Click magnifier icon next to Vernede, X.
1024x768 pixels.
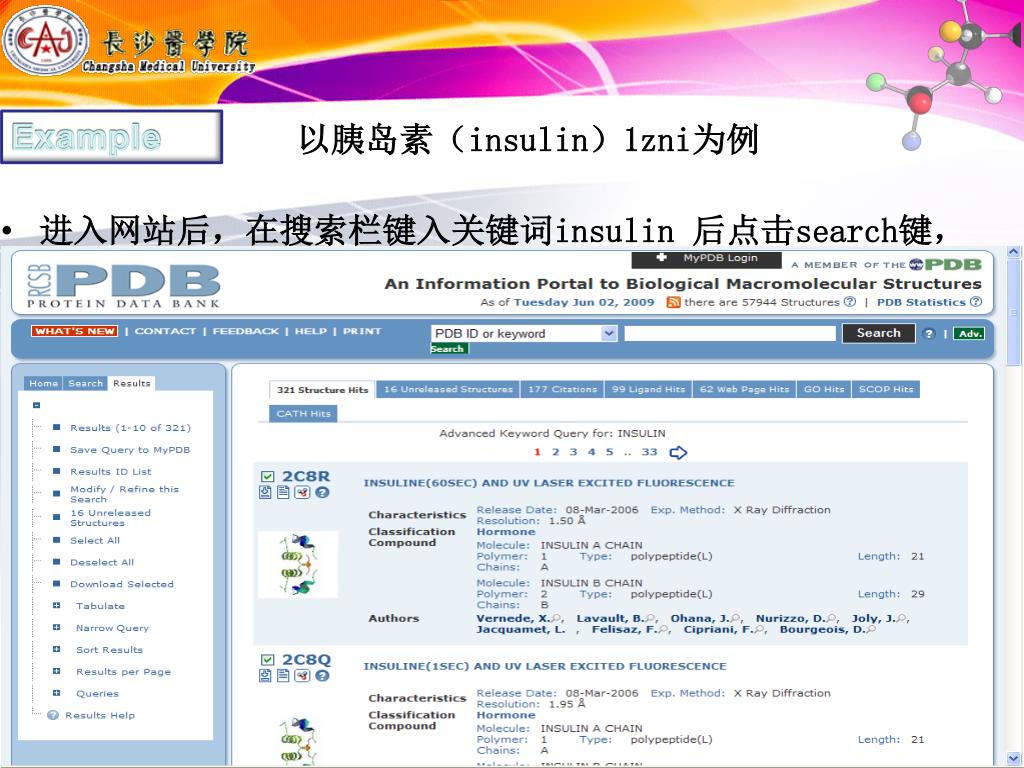[556, 618]
